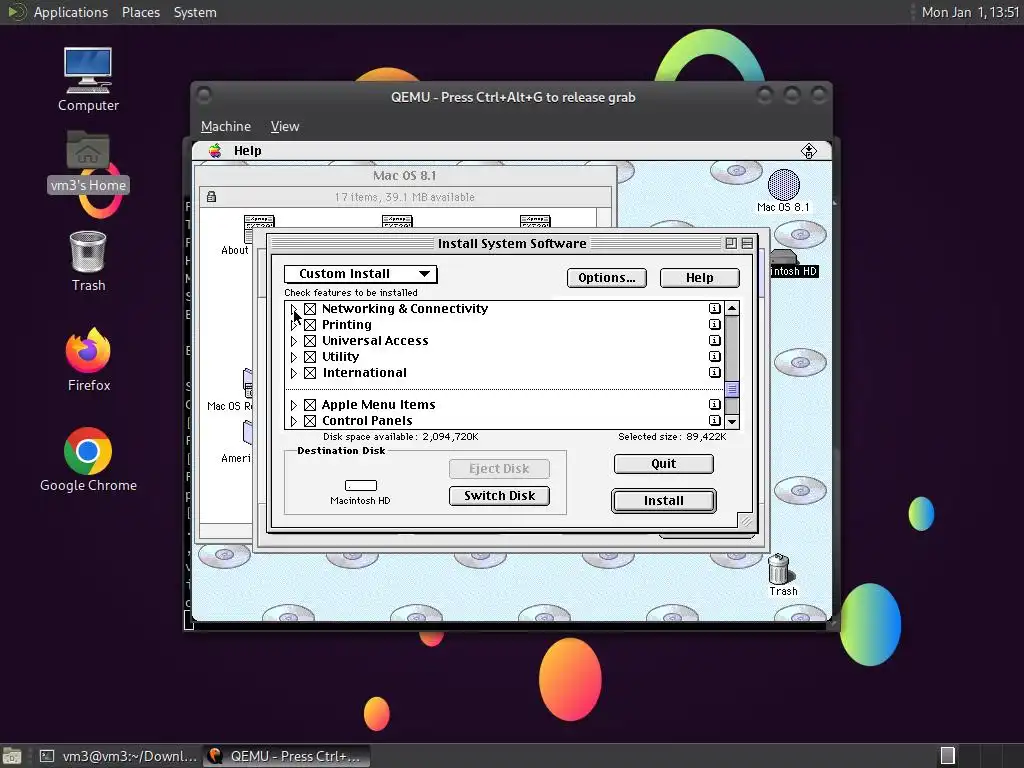Select the Mac OS Trash icon
1024x768 pixels.
[x=781, y=575]
